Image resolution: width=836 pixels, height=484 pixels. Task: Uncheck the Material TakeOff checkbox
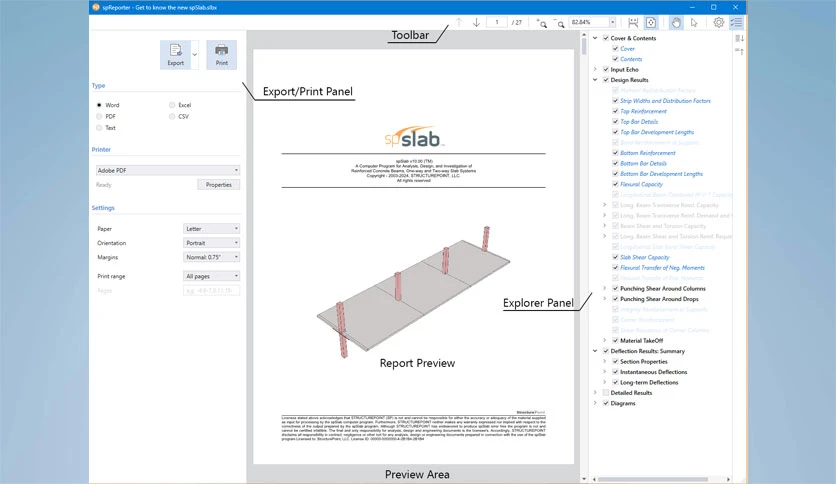tap(615, 341)
